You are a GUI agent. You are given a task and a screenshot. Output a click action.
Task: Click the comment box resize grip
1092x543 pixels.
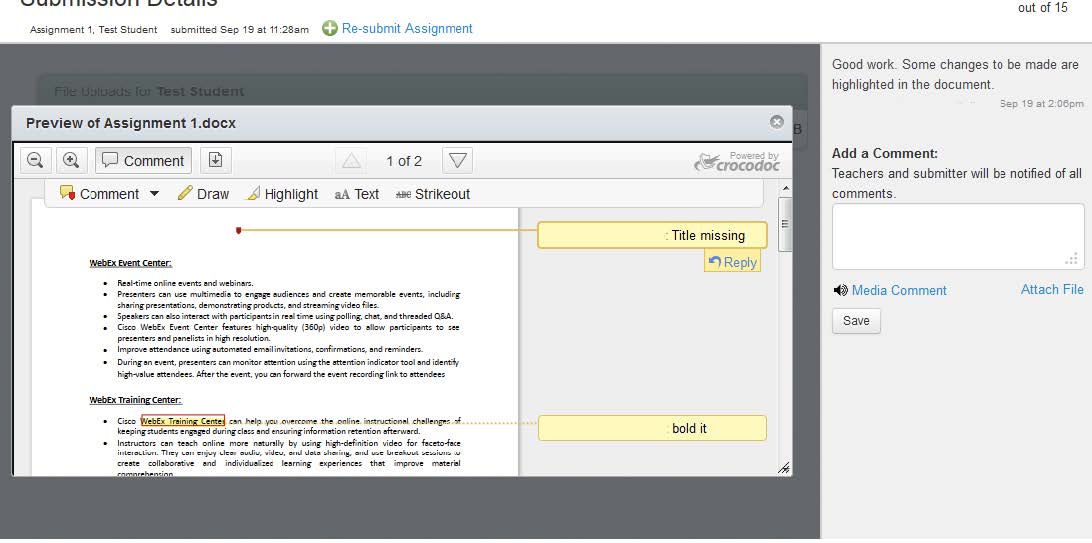click(1072, 259)
